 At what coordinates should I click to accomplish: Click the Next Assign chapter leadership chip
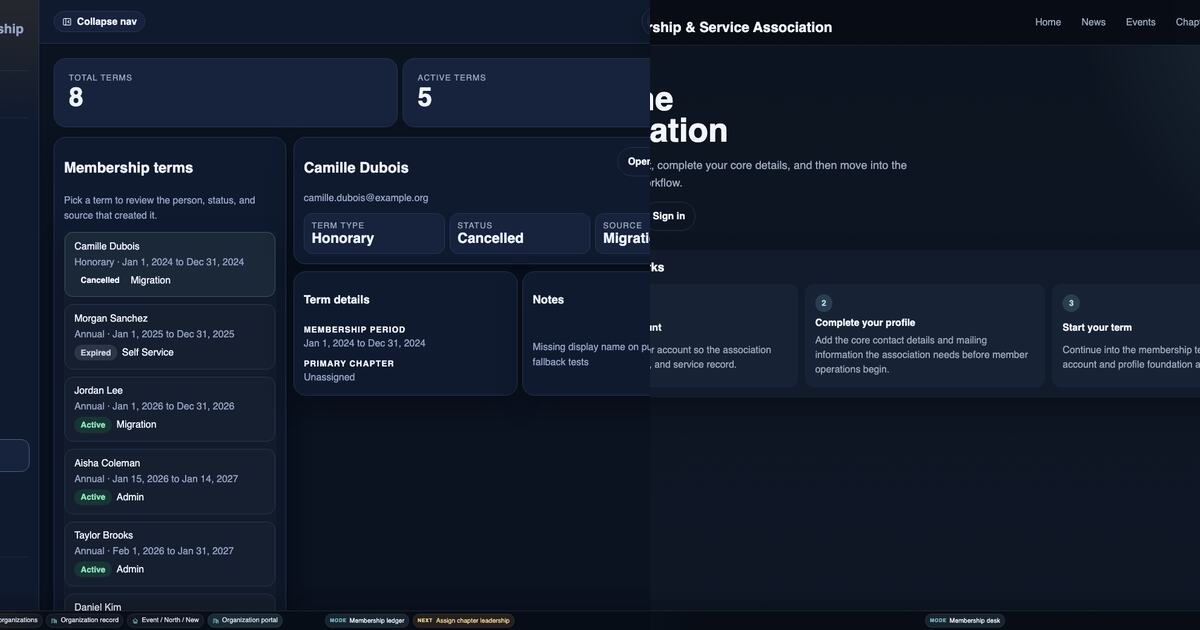pos(463,620)
